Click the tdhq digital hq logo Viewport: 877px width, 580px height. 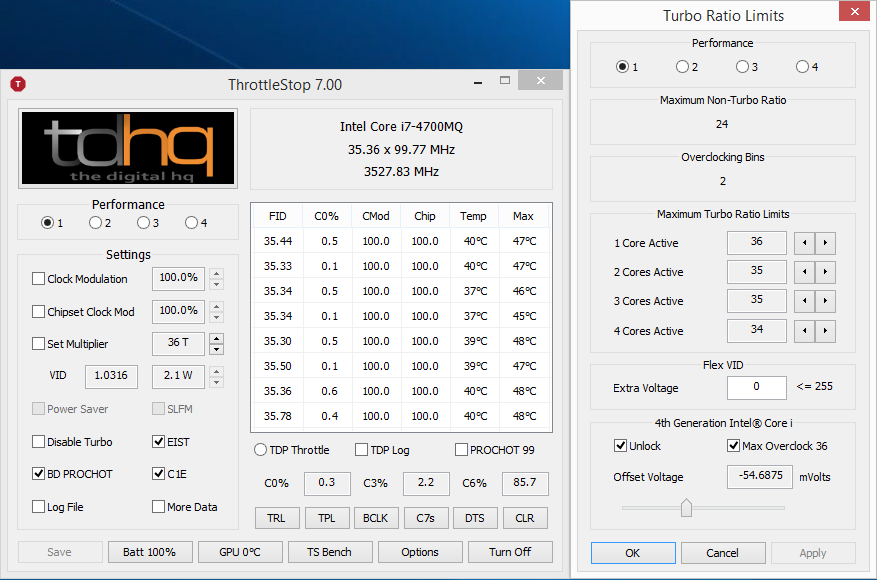128,148
